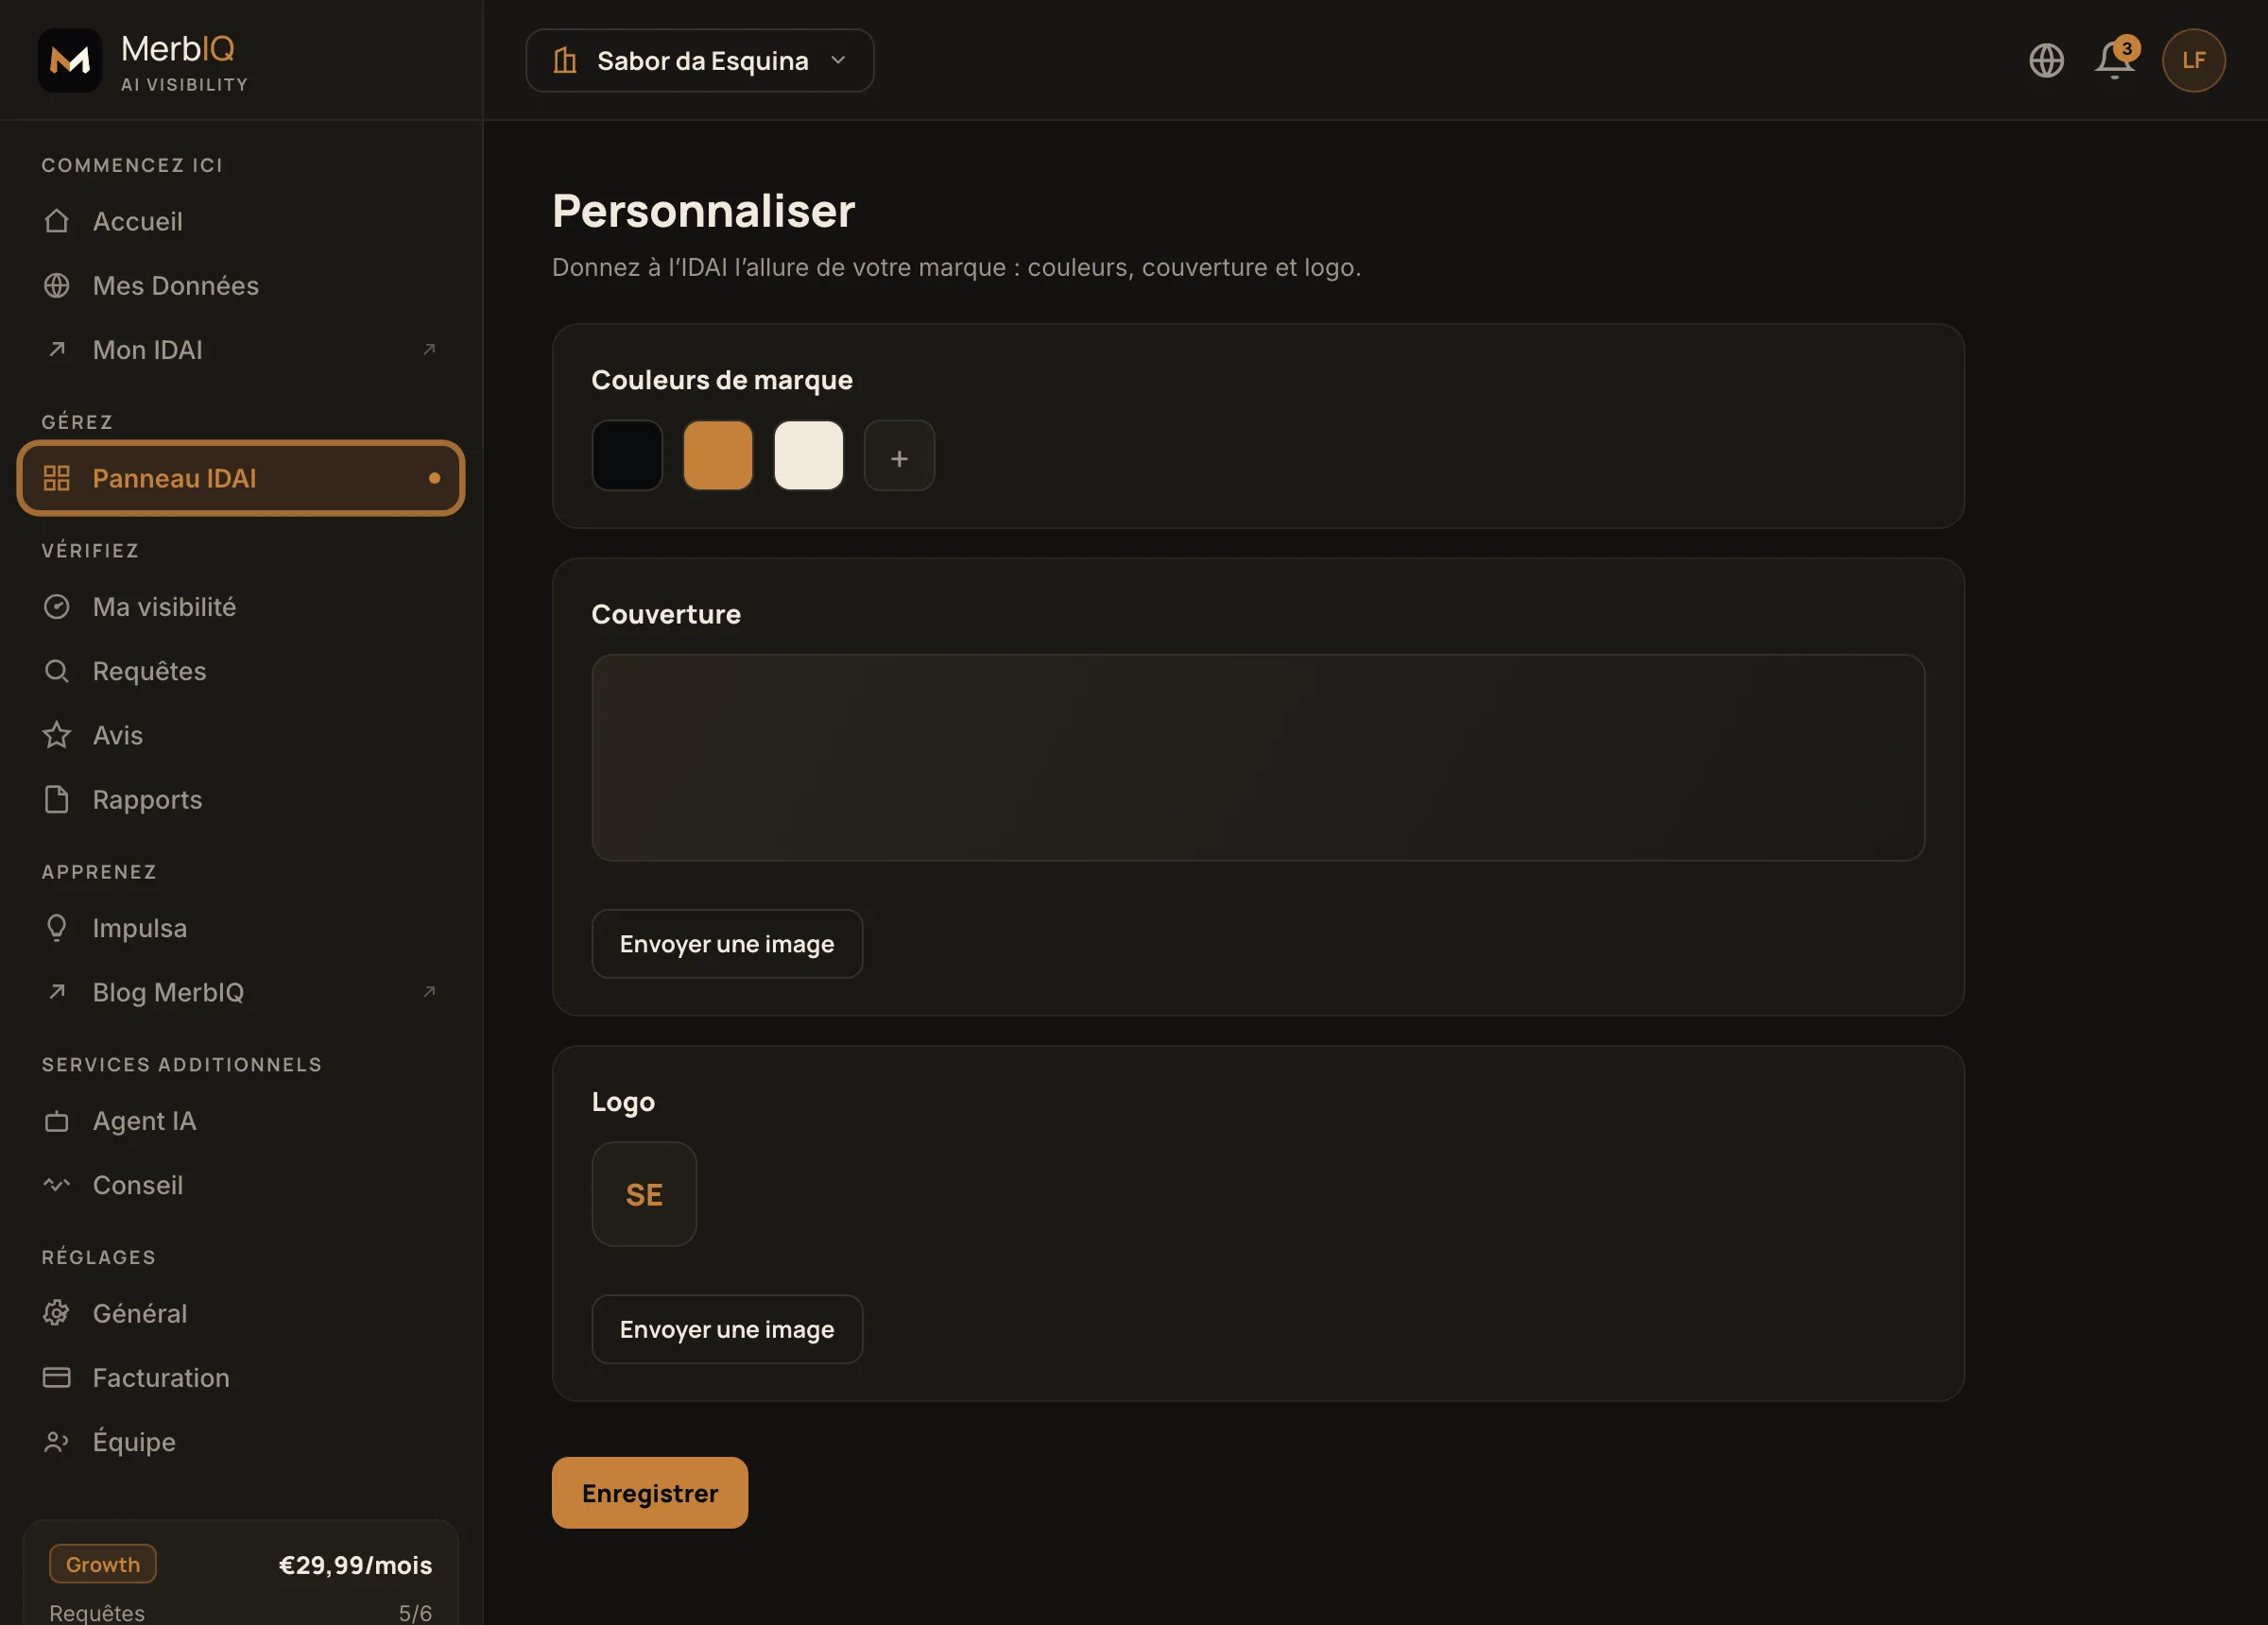Viewport: 2268px width, 1625px height.
Task: Open Ma visibilité menu item
Action: pyautogui.click(x=241, y=606)
